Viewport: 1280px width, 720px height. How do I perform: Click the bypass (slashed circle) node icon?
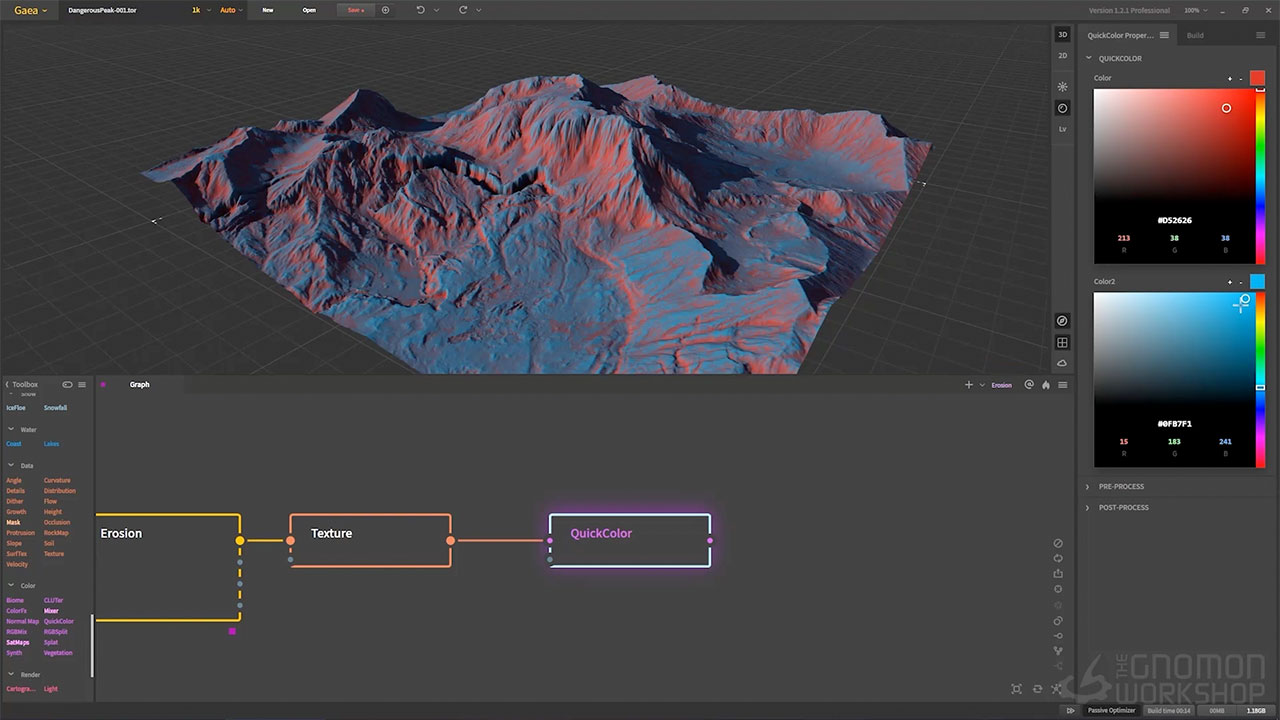point(1058,543)
